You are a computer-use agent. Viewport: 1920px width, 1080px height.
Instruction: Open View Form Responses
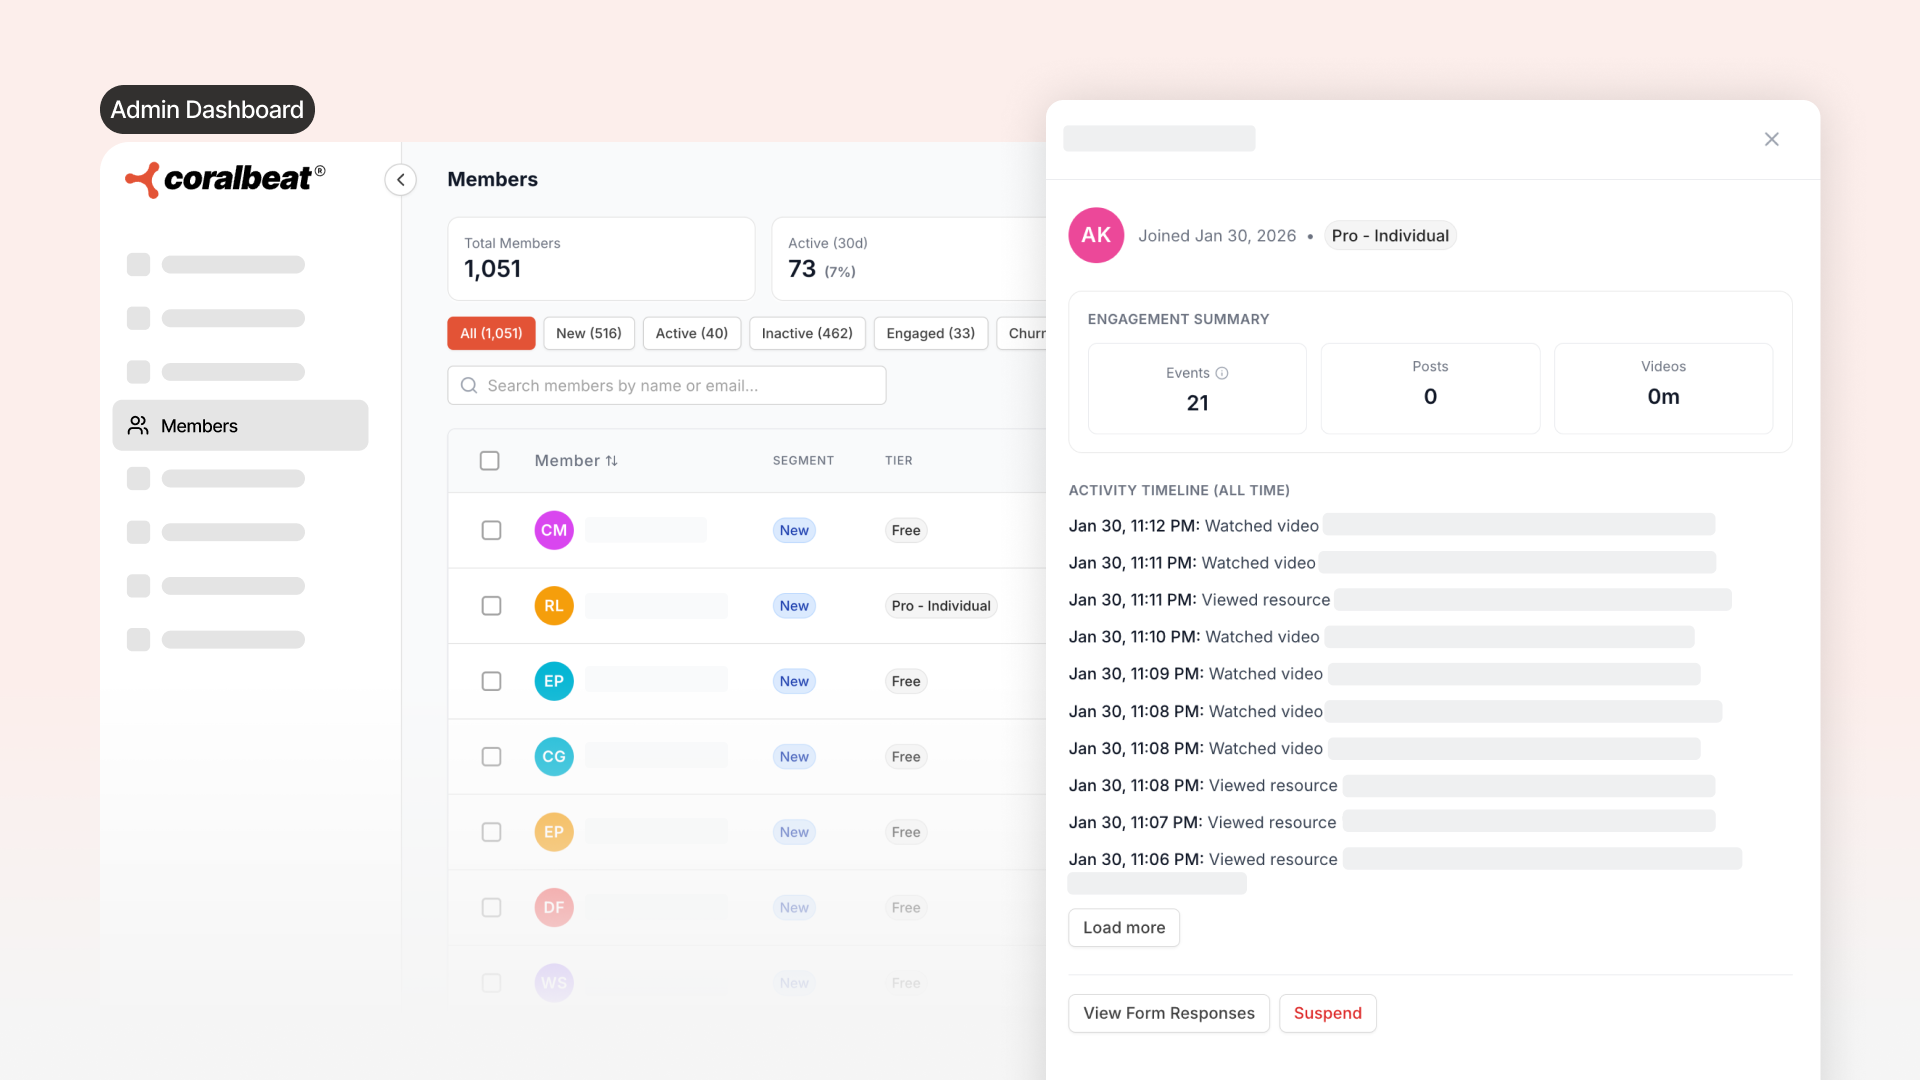(1168, 1013)
